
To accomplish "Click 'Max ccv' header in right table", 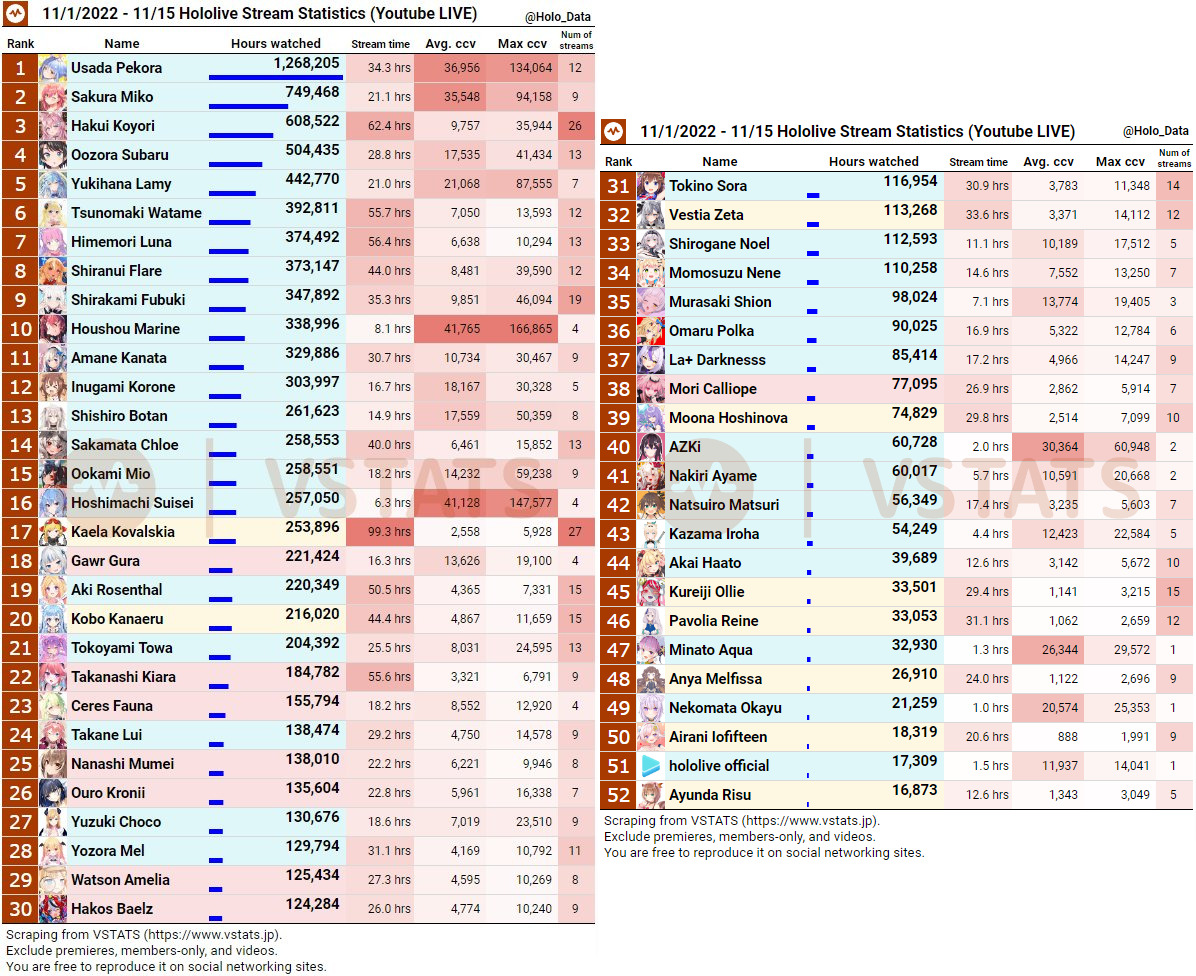I will [1120, 162].
